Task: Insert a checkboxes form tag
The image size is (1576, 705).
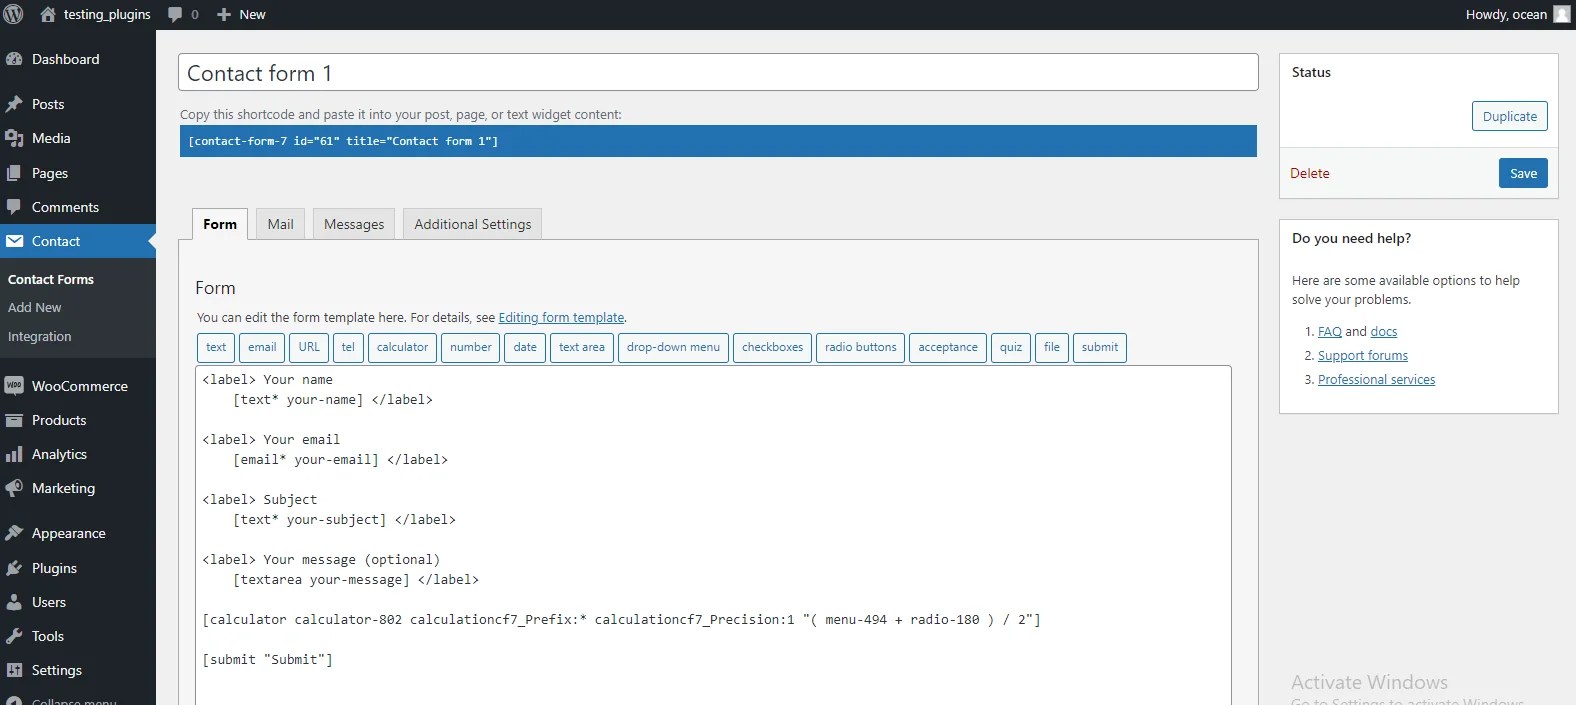Action: pyautogui.click(x=772, y=347)
